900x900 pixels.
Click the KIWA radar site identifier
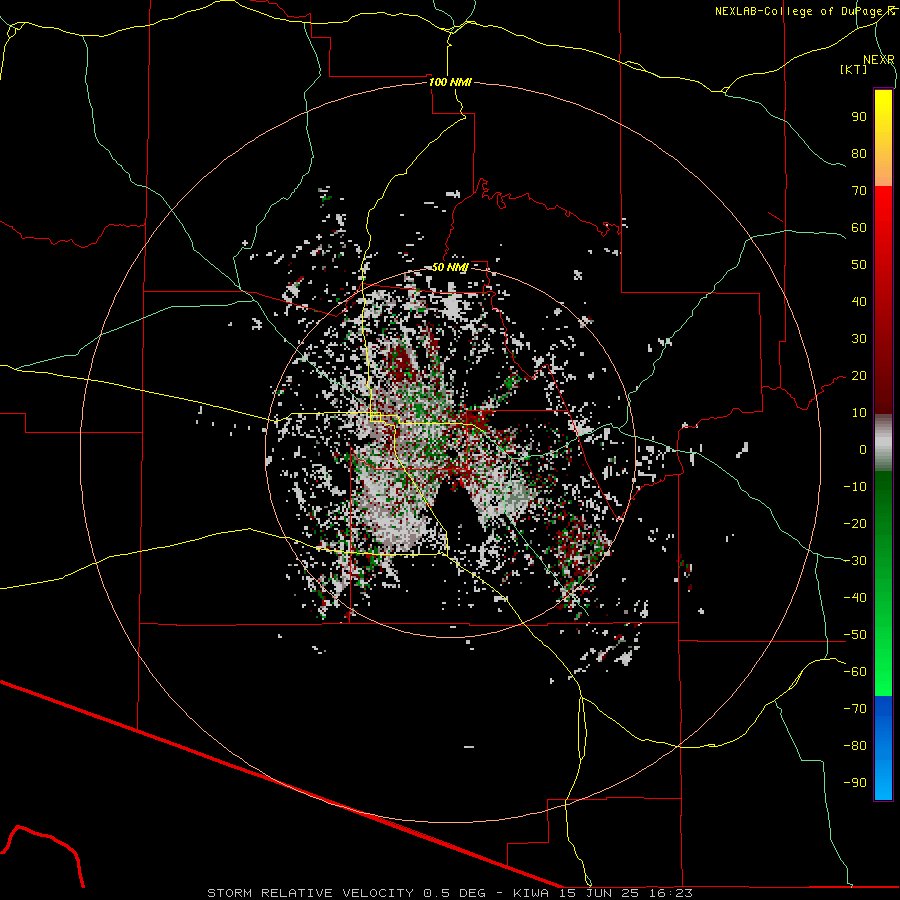tap(530, 893)
